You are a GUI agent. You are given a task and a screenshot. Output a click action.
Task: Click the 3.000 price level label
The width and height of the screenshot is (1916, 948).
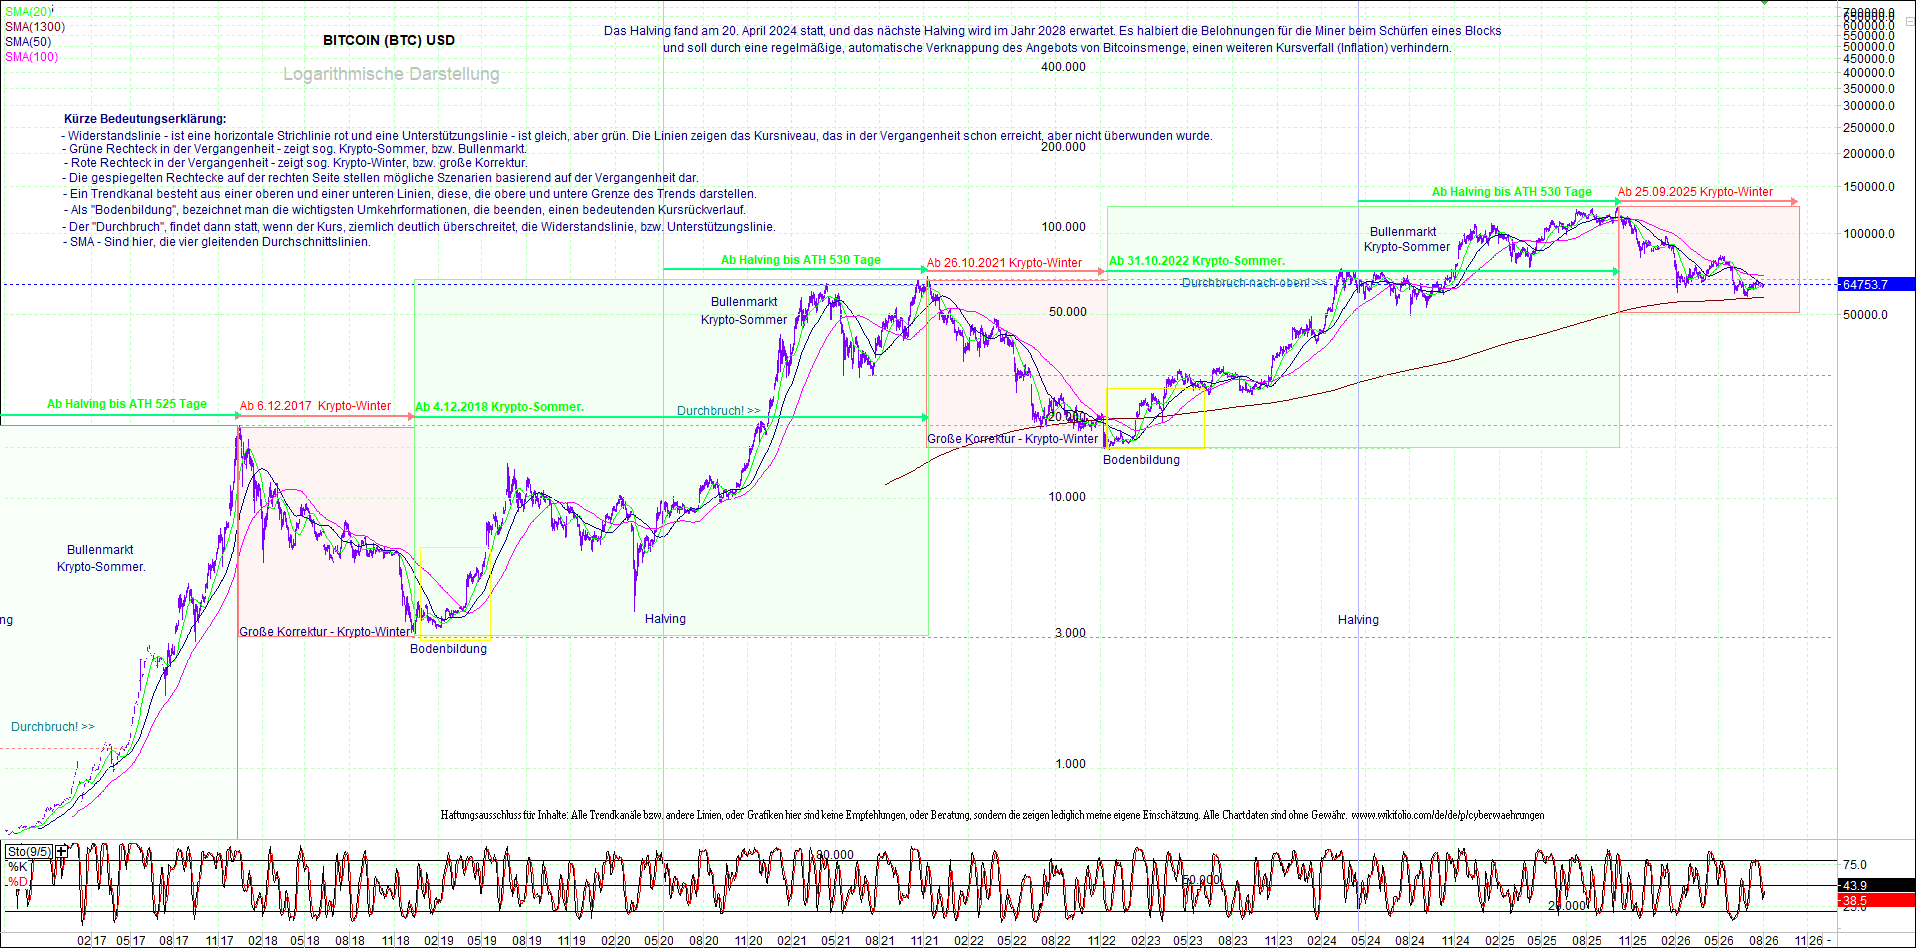1070,633
